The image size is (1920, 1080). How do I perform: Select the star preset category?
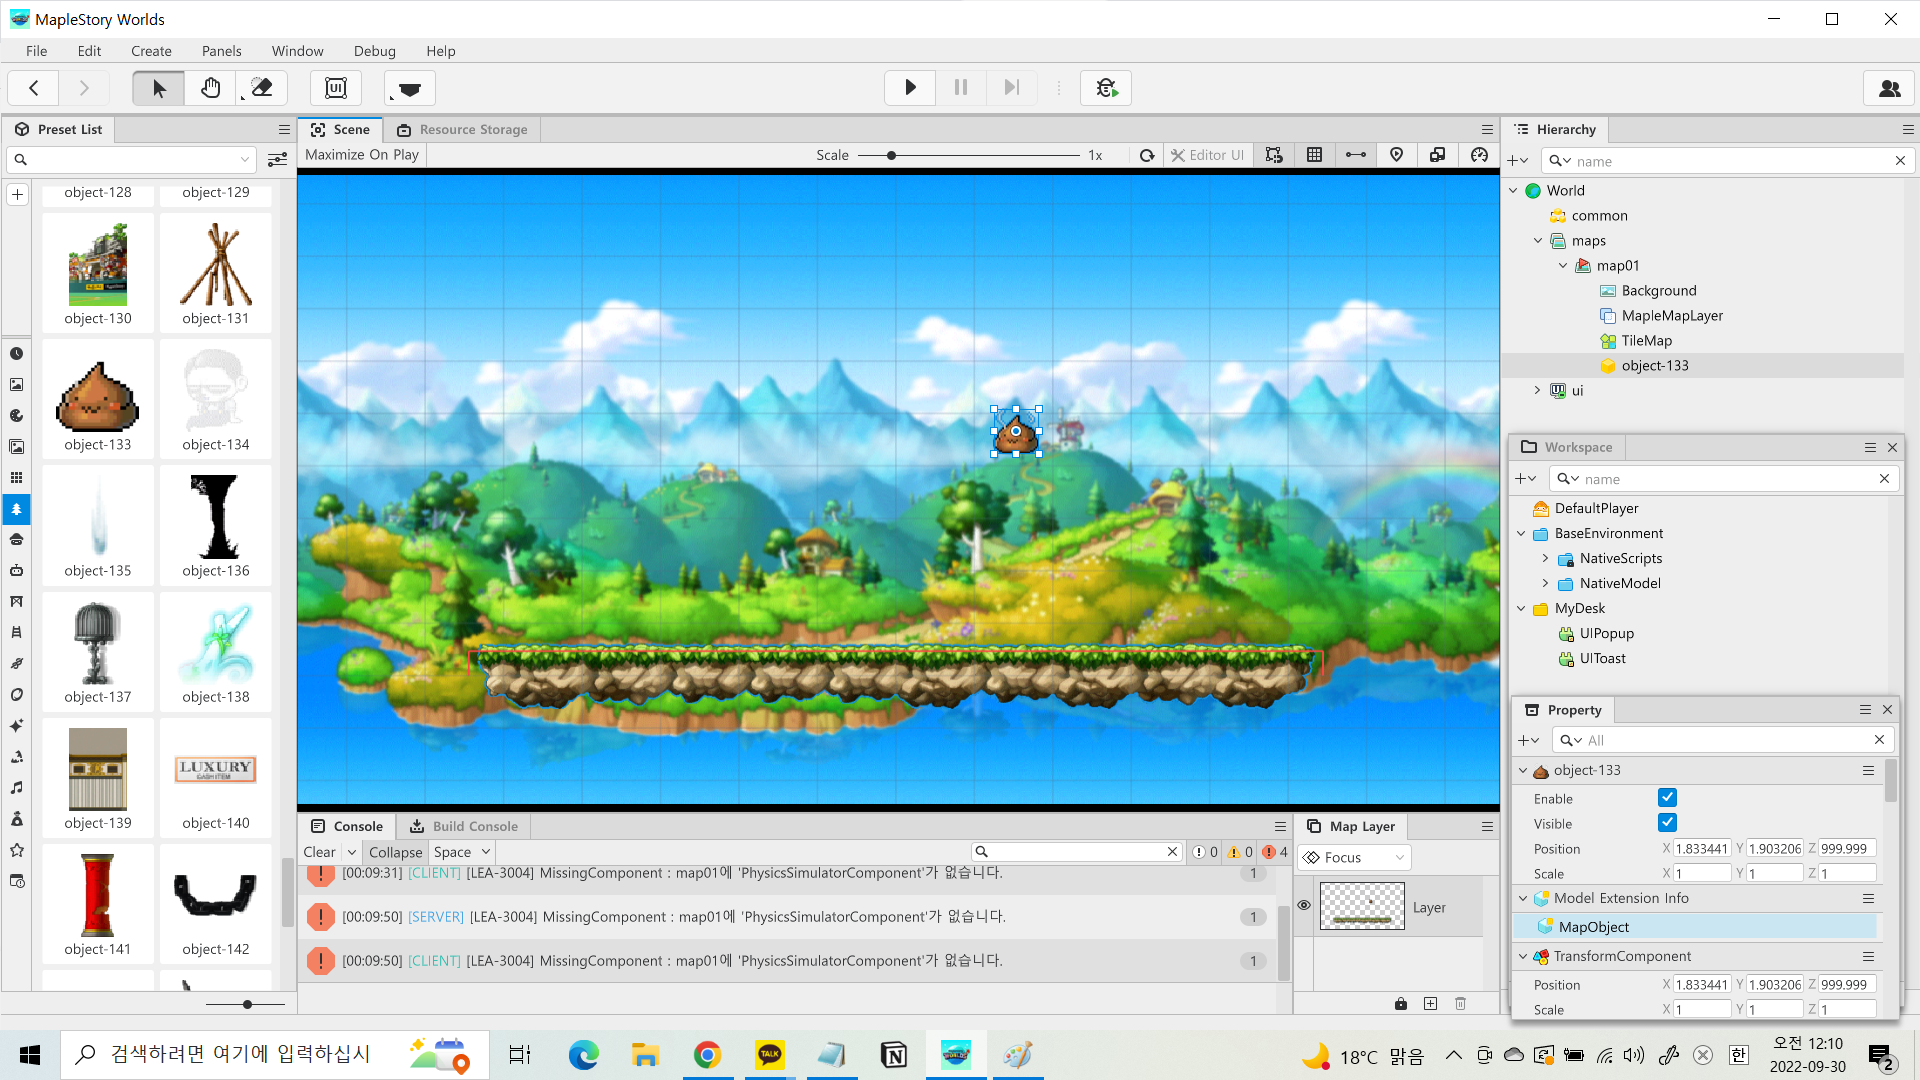coord(17,850)
